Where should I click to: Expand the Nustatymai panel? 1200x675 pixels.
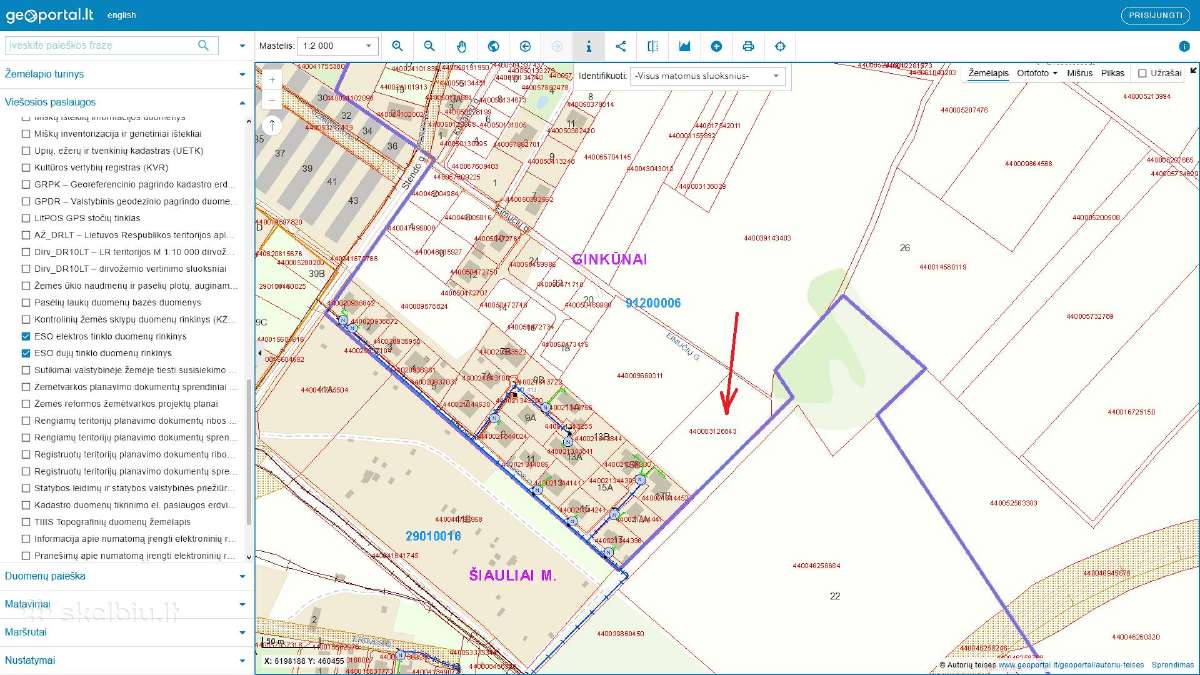[125, 660]
